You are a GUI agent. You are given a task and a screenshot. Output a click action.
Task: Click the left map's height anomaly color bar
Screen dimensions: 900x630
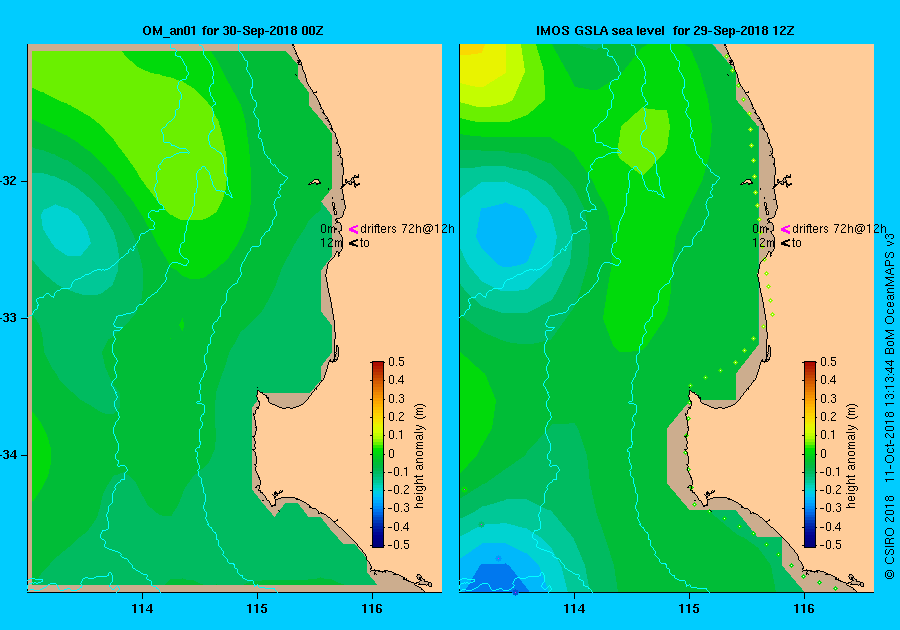pos(378,454)
